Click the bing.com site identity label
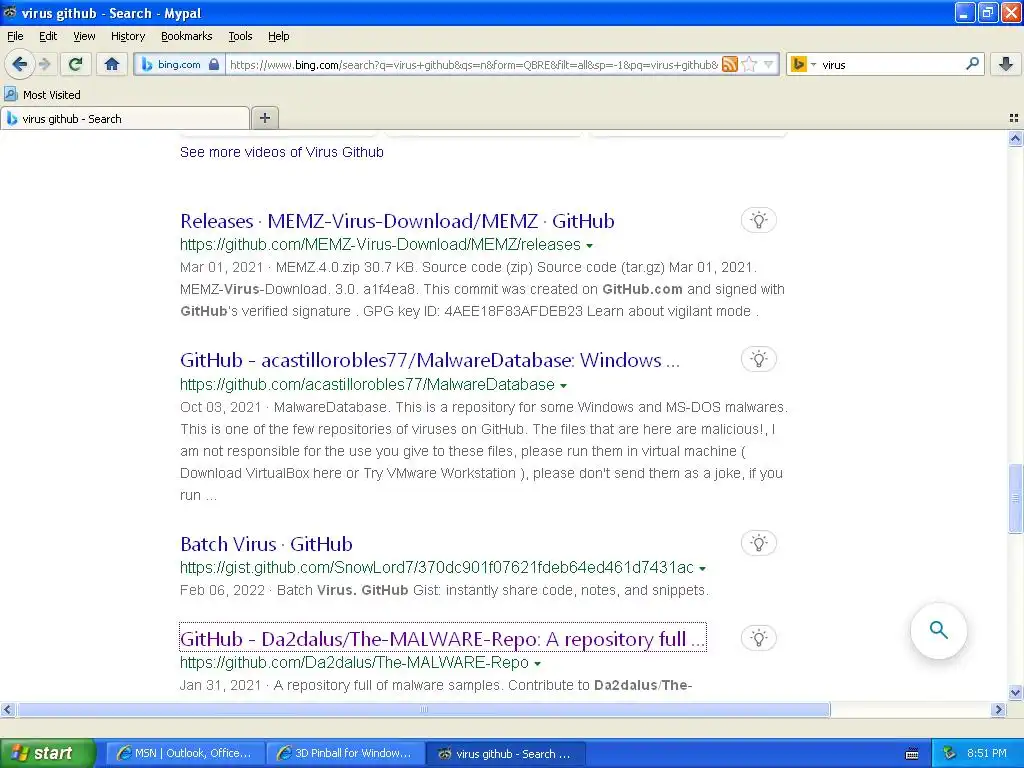1024x768 pixels. [x=178, y=64]
